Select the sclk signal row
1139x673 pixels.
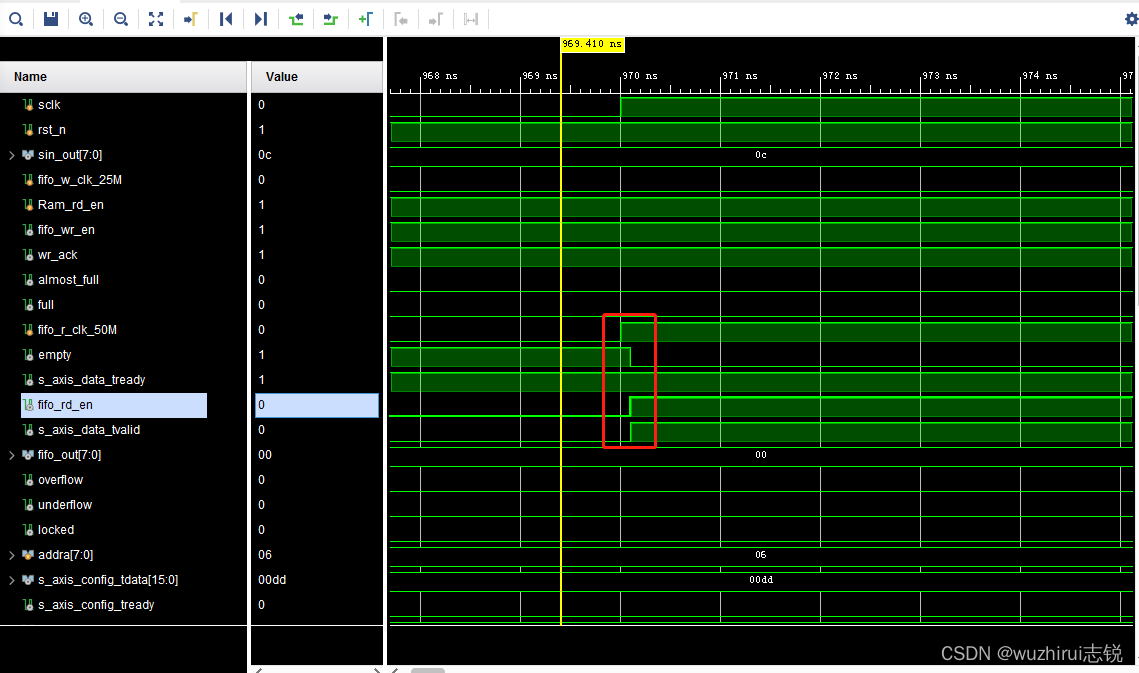pos(49,105)
